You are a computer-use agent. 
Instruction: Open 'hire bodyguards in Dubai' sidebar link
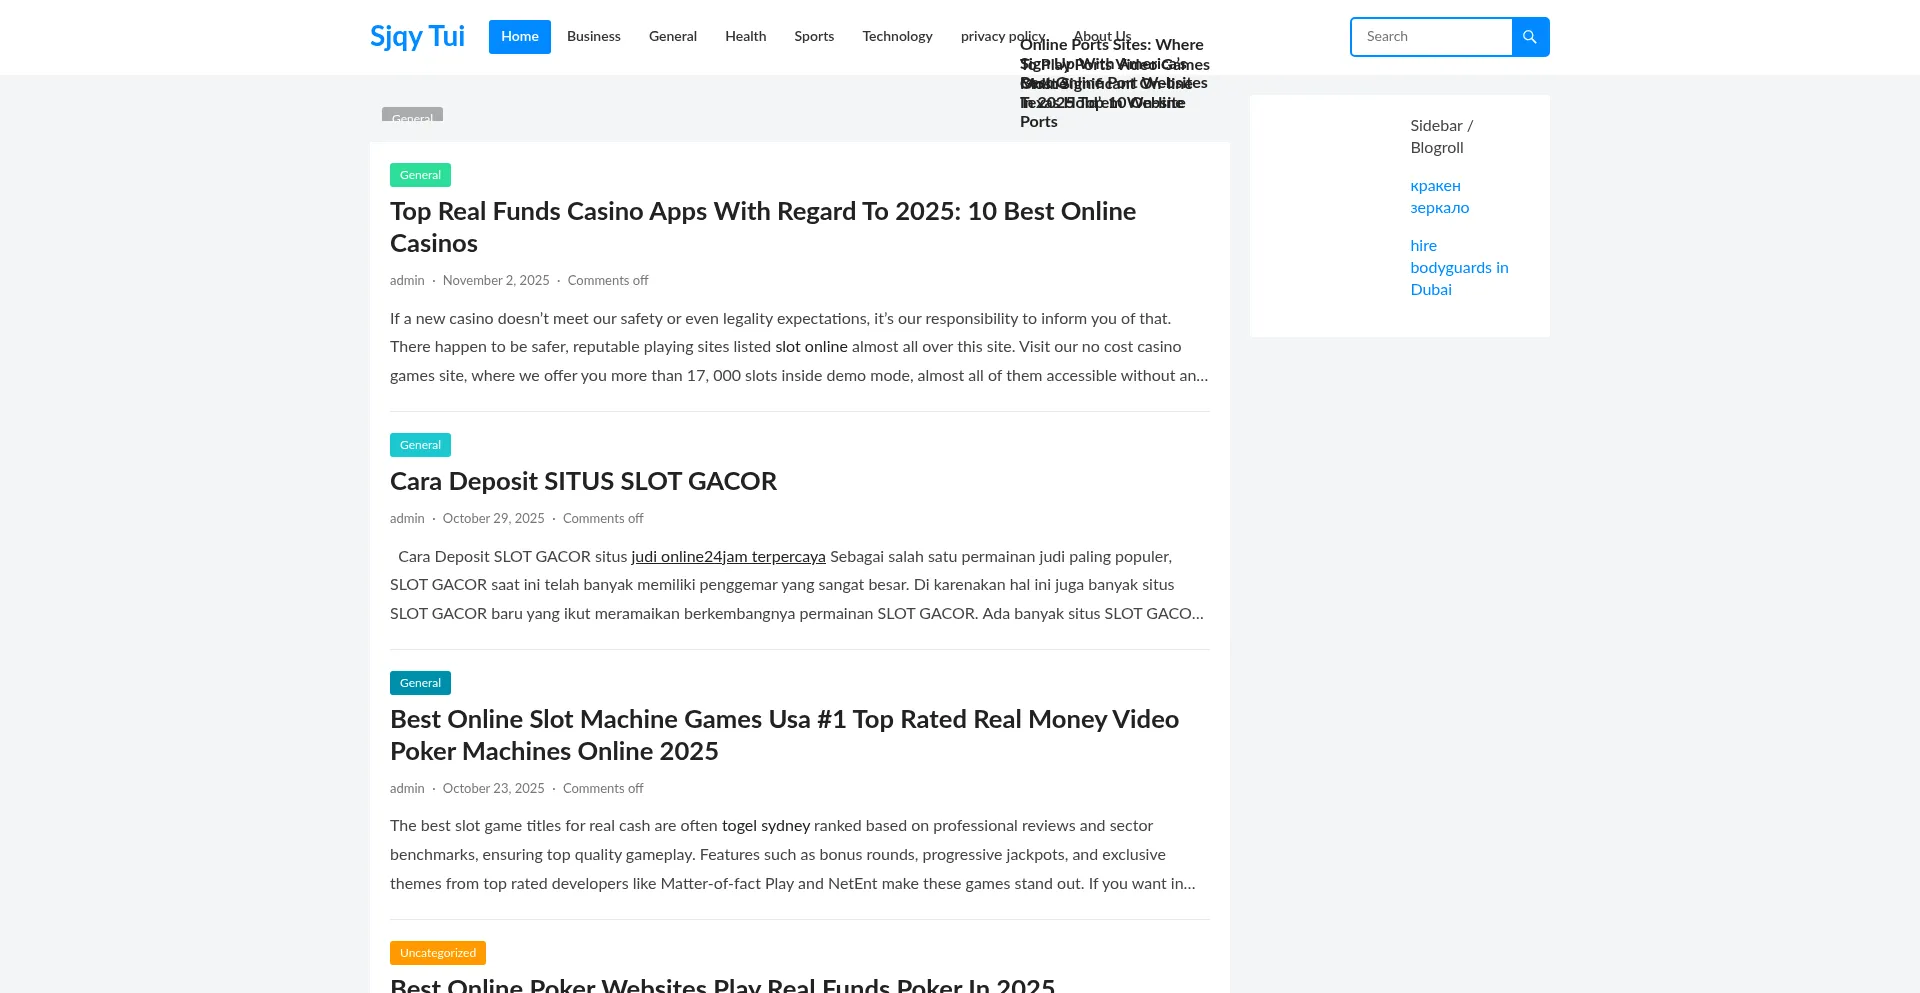click(x=1458, y=268)
